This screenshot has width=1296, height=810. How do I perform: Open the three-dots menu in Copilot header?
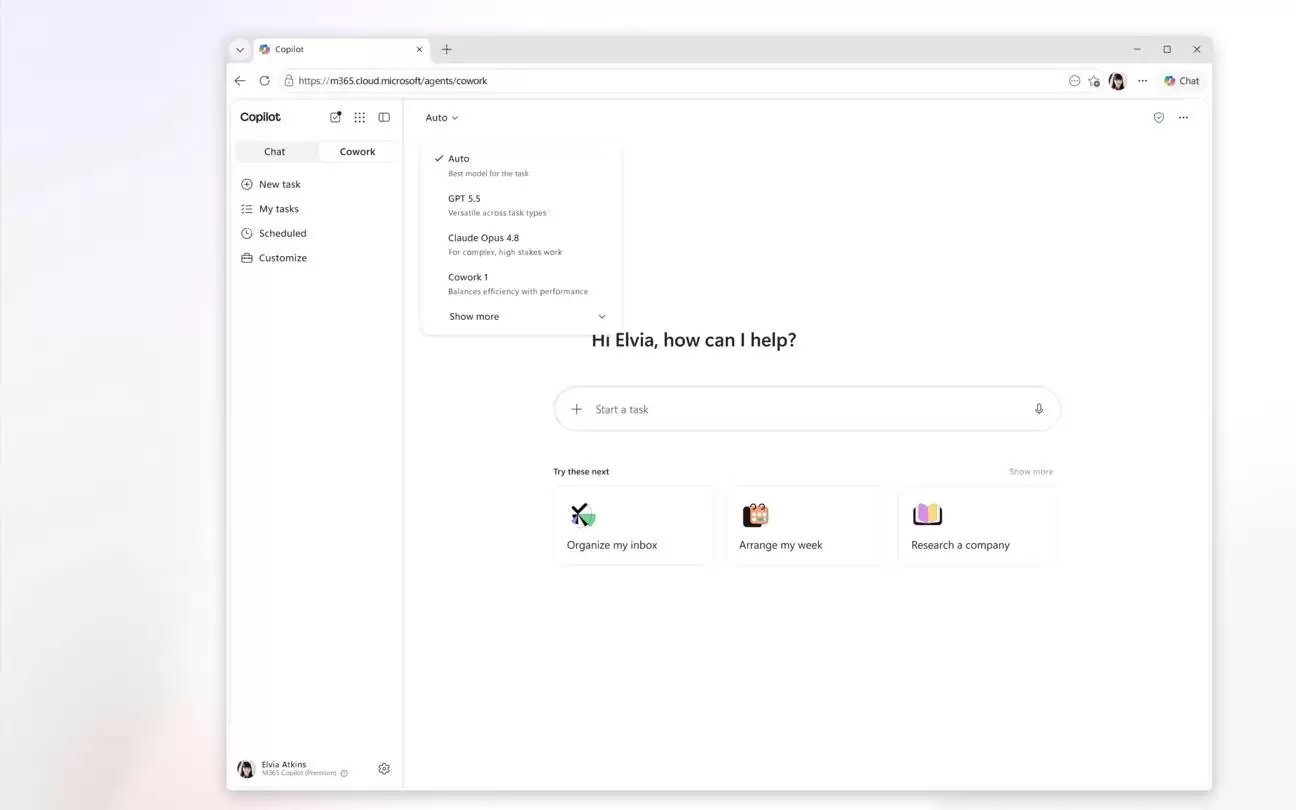pos(1183,117)
